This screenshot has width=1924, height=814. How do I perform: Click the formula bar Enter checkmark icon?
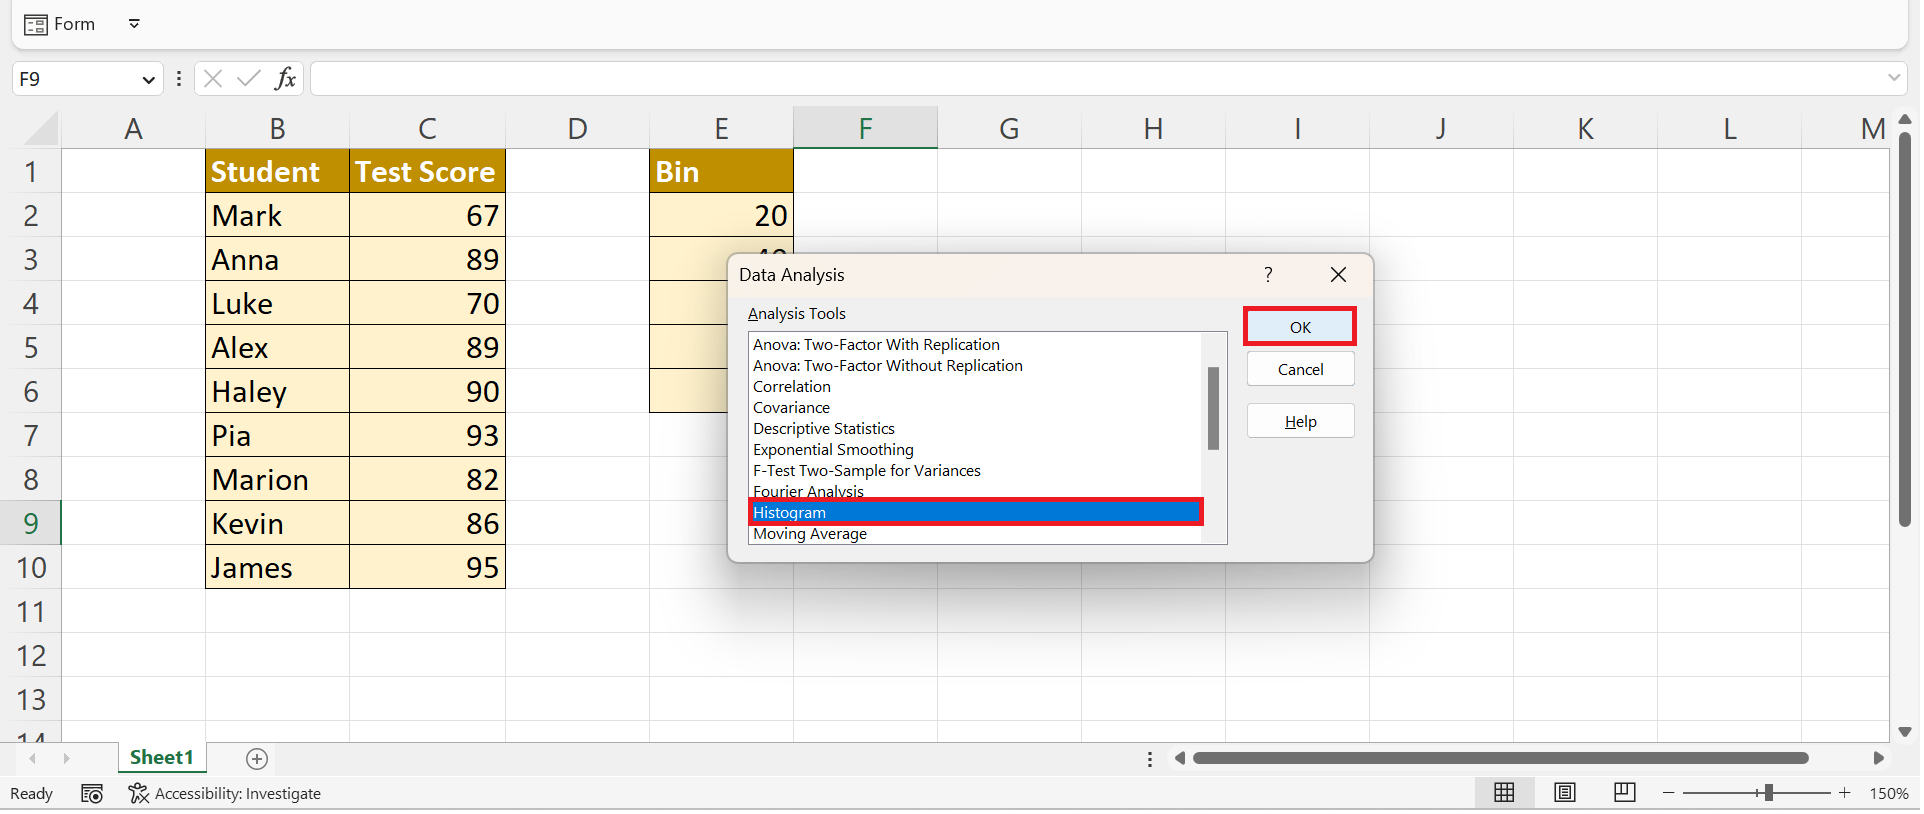(x=248, y=79)
